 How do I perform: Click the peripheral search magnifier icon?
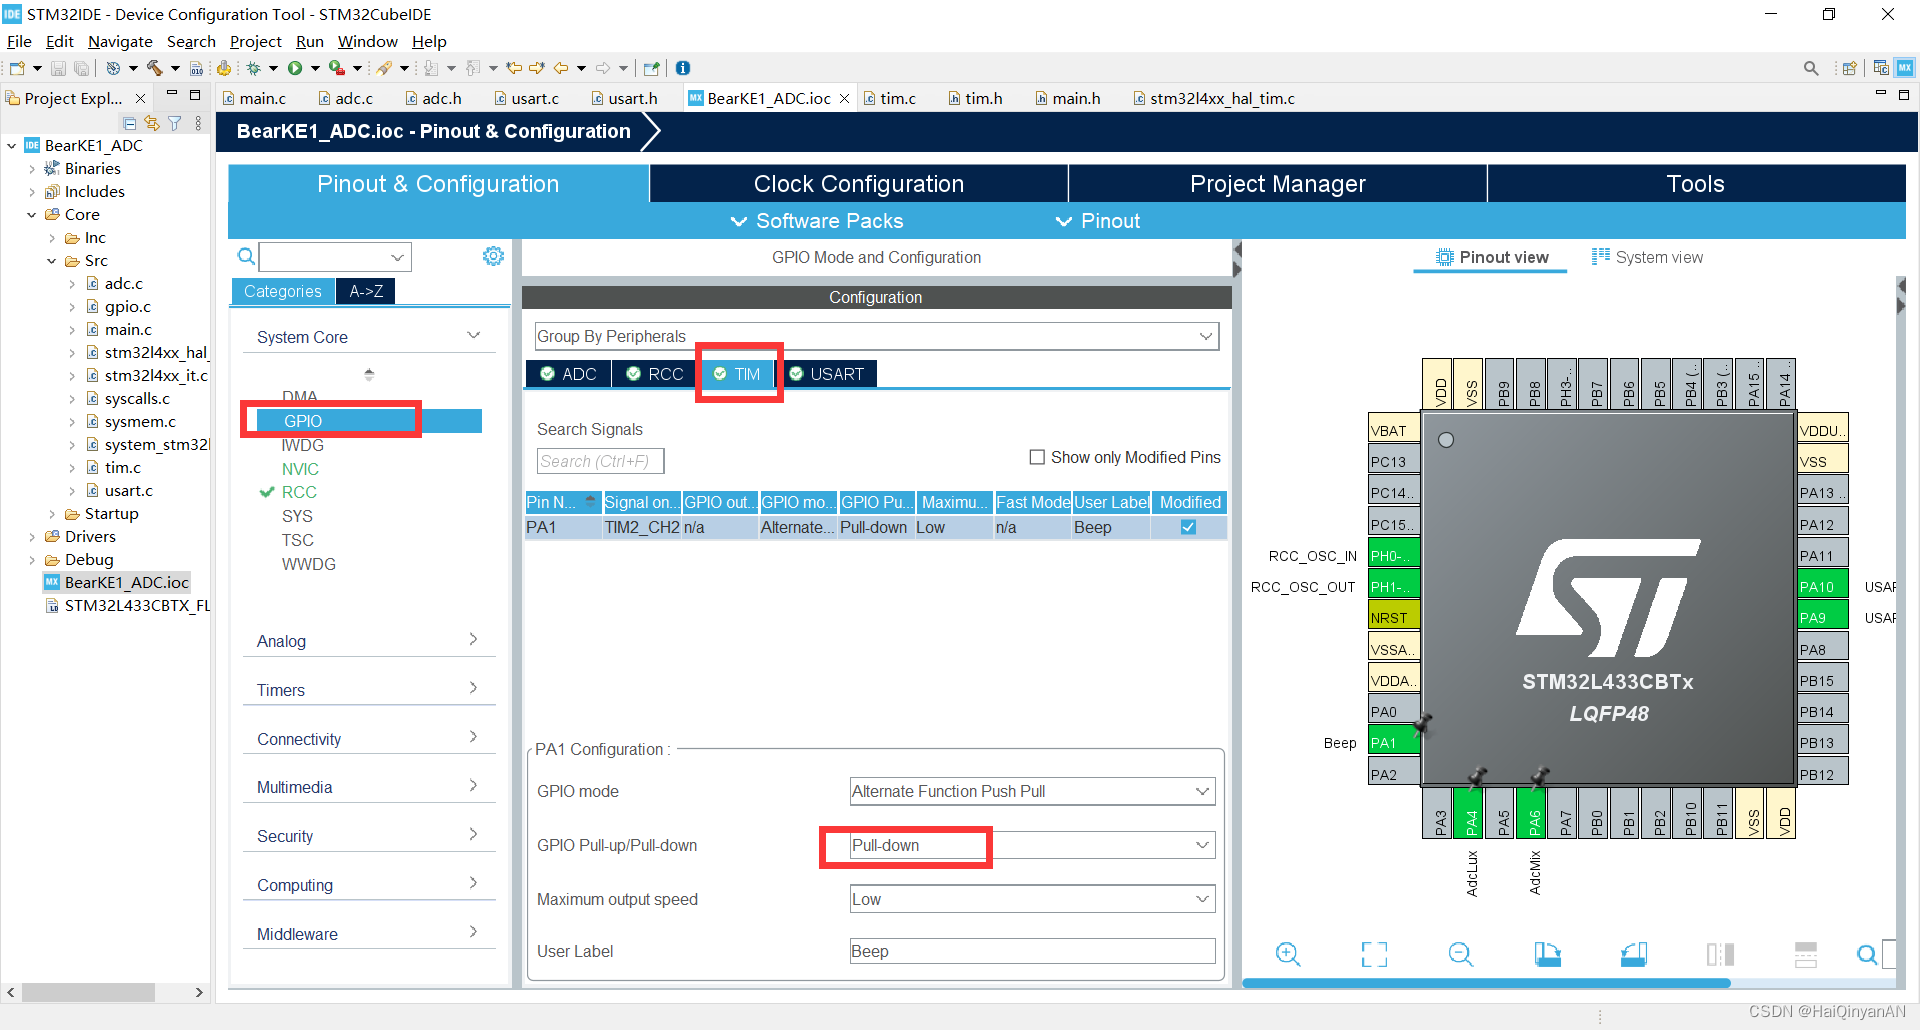[246, 257]
